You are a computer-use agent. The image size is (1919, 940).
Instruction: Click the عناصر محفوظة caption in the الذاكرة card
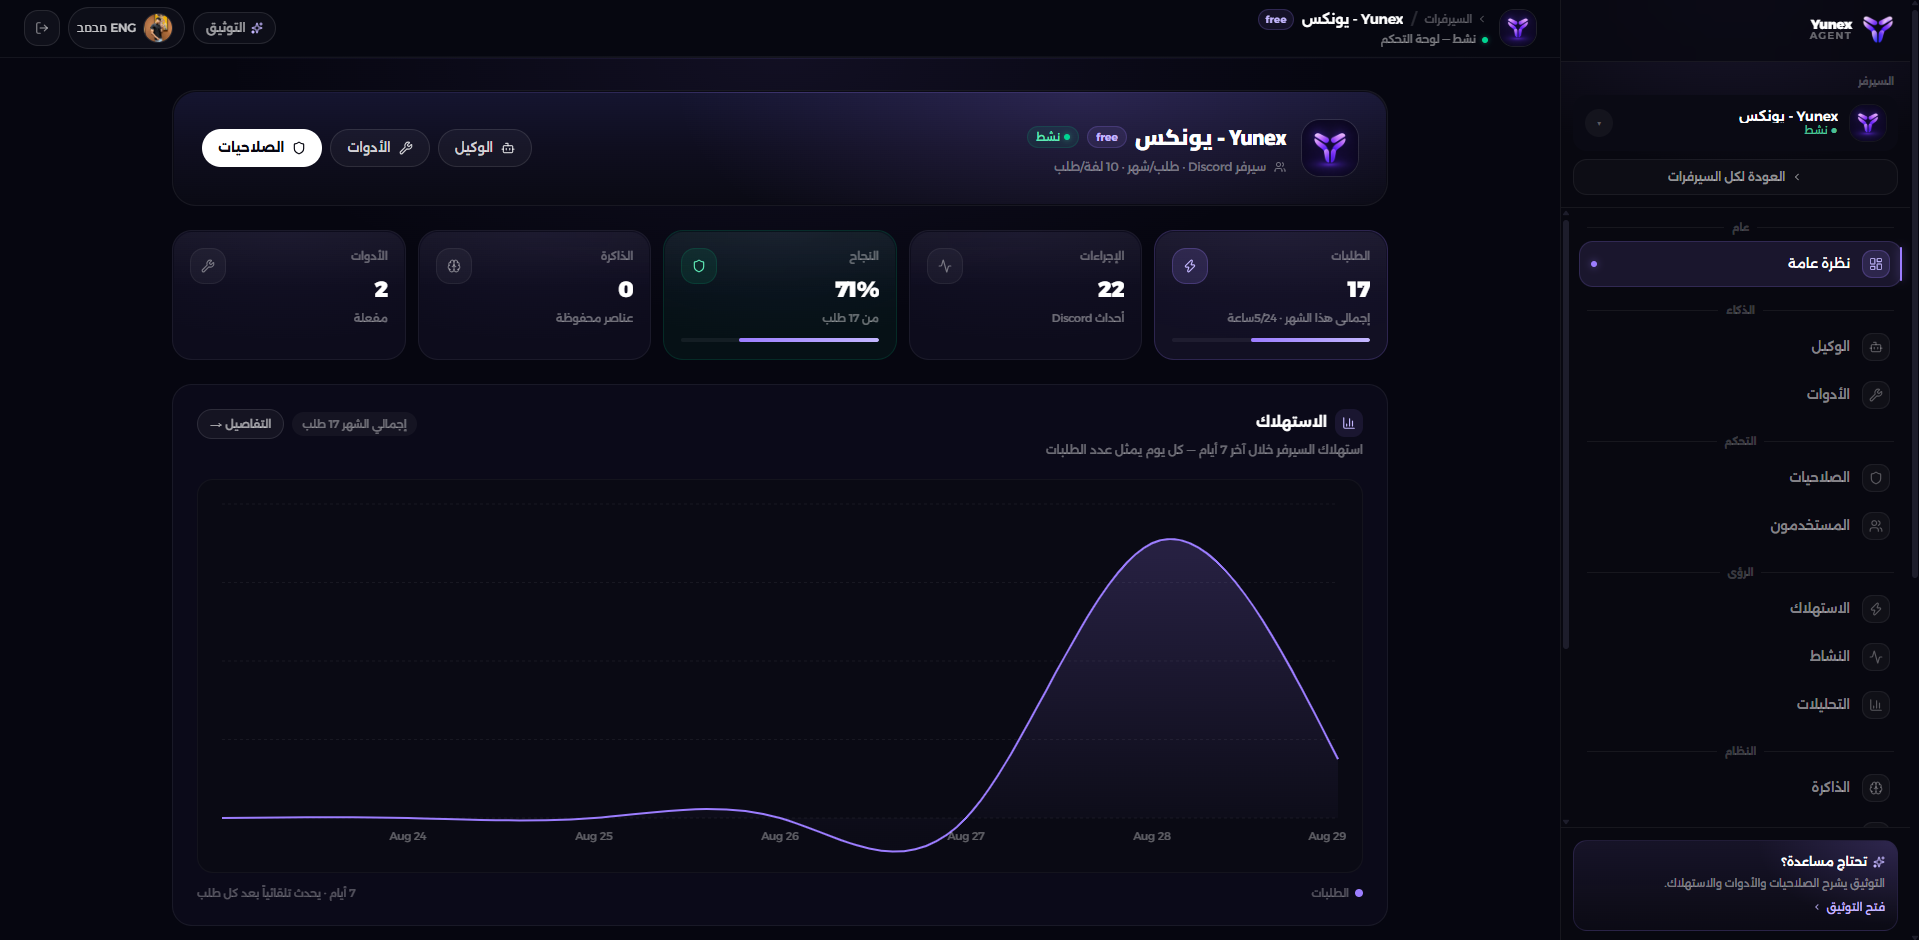click(x=594, y=318)
